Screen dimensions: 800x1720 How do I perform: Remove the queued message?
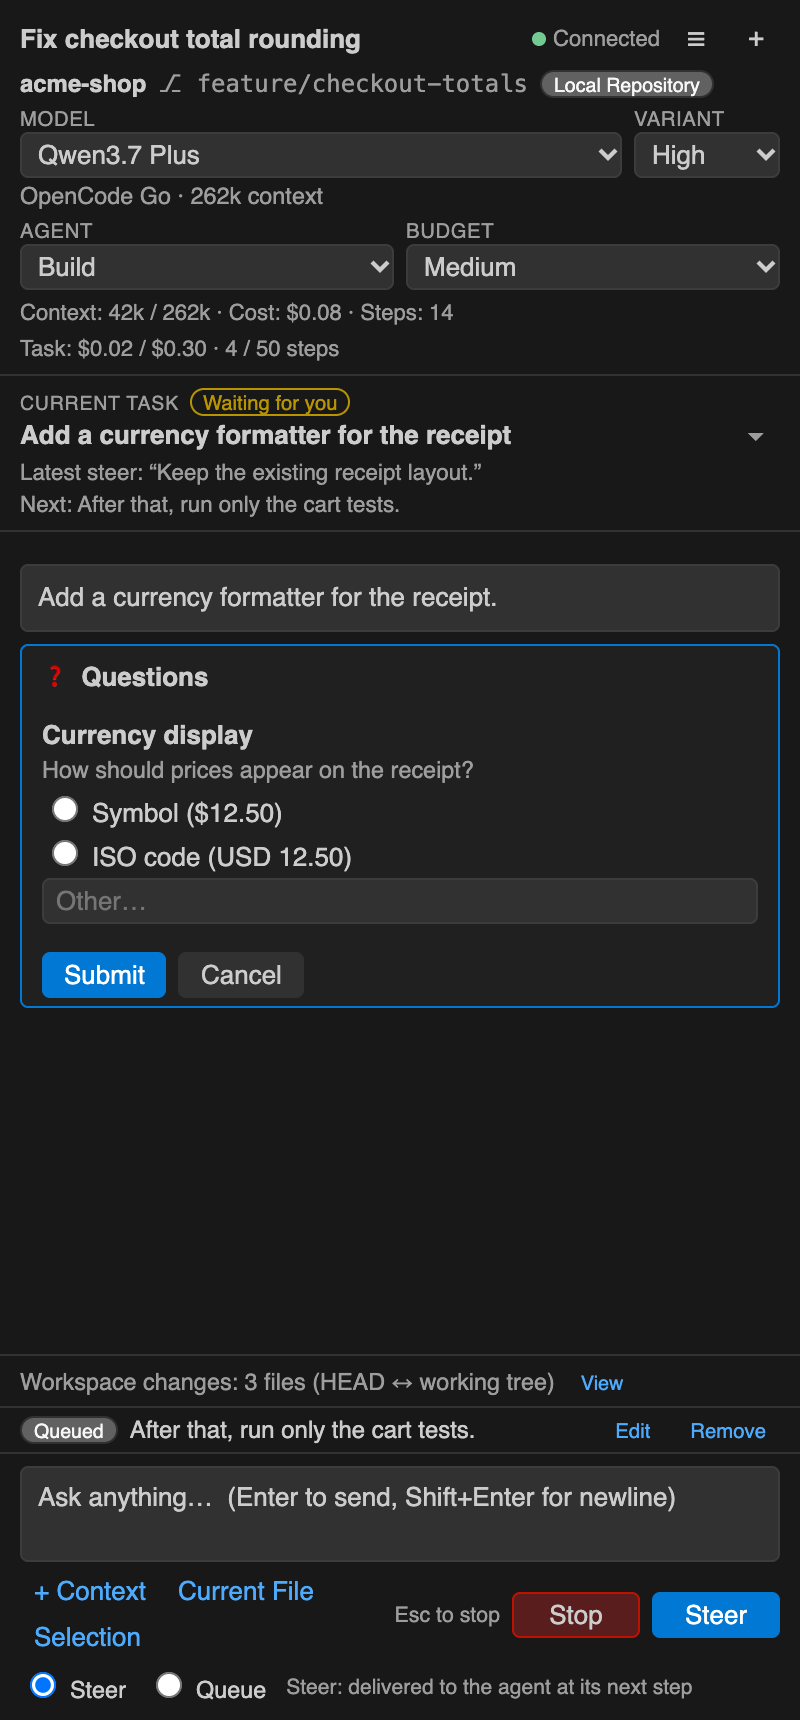(x=728, y=1431)
